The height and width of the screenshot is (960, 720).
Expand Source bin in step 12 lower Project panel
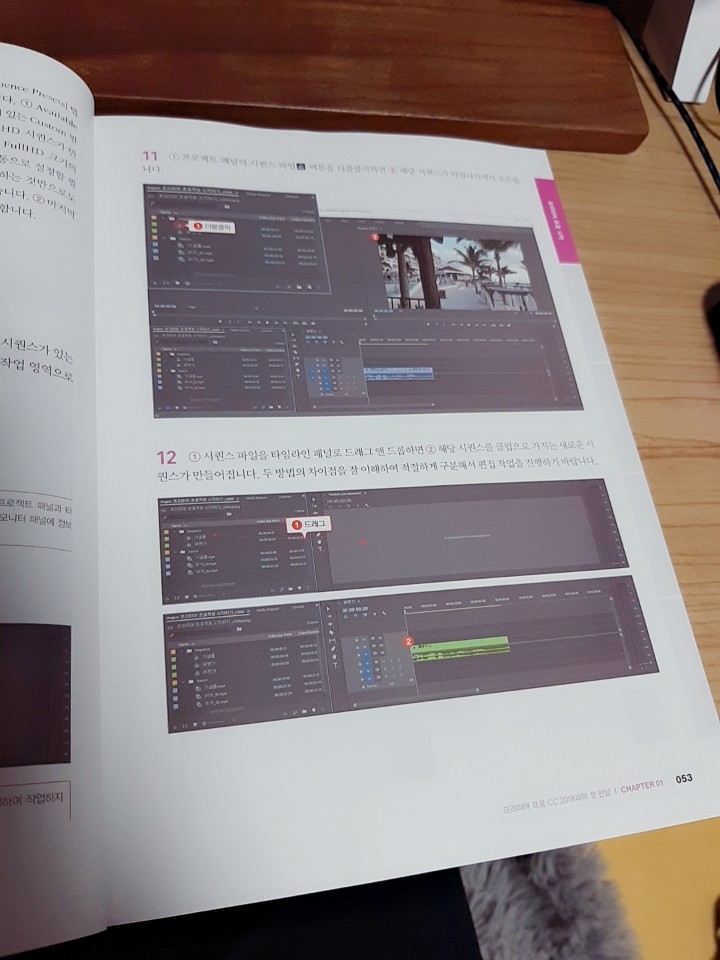[183, 681]
